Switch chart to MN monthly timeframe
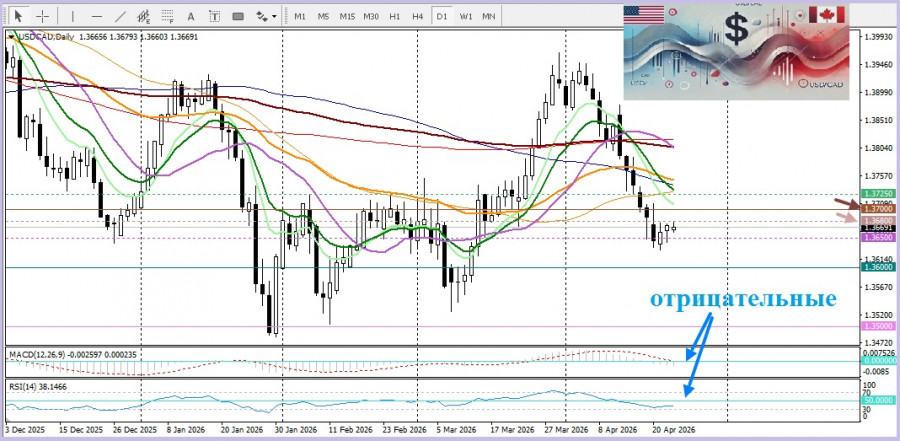Screen dimensions: 900x441 pos(488,16)
